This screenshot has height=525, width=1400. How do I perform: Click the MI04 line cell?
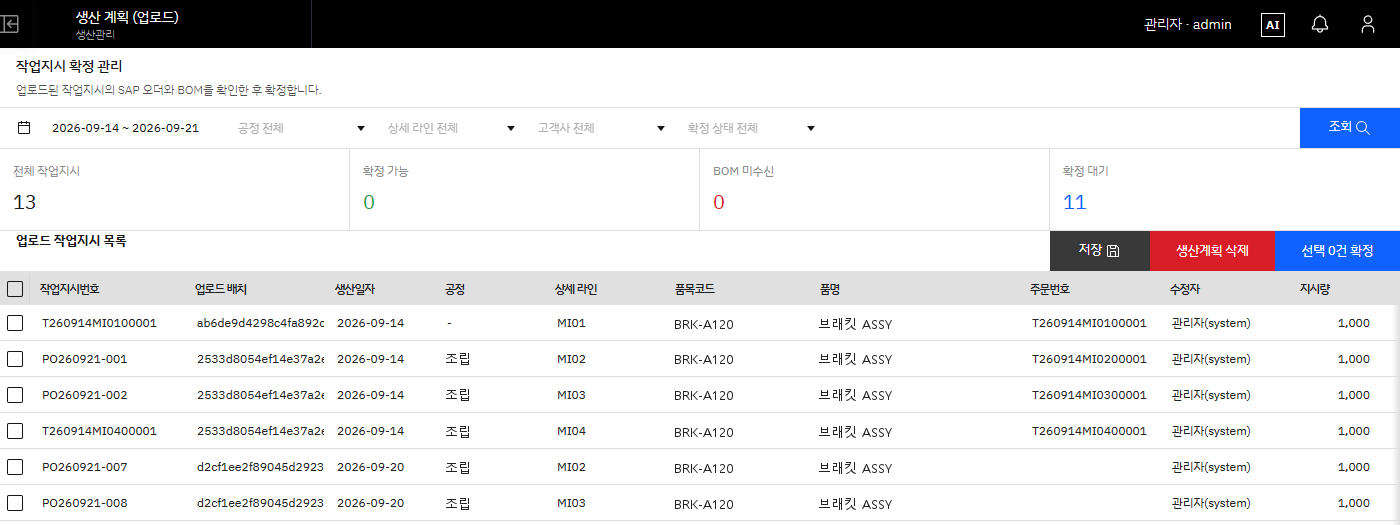pyautogui.click(x=571, y=431)
